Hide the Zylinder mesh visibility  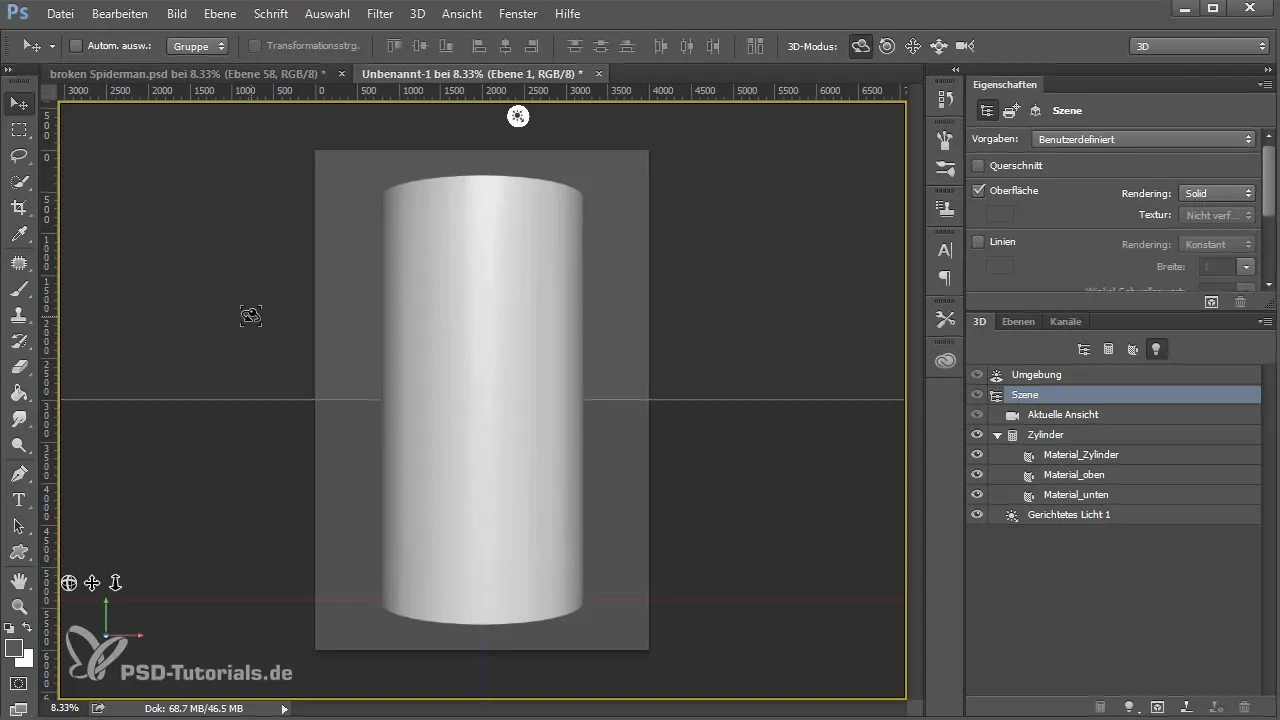tap(978, 435)
